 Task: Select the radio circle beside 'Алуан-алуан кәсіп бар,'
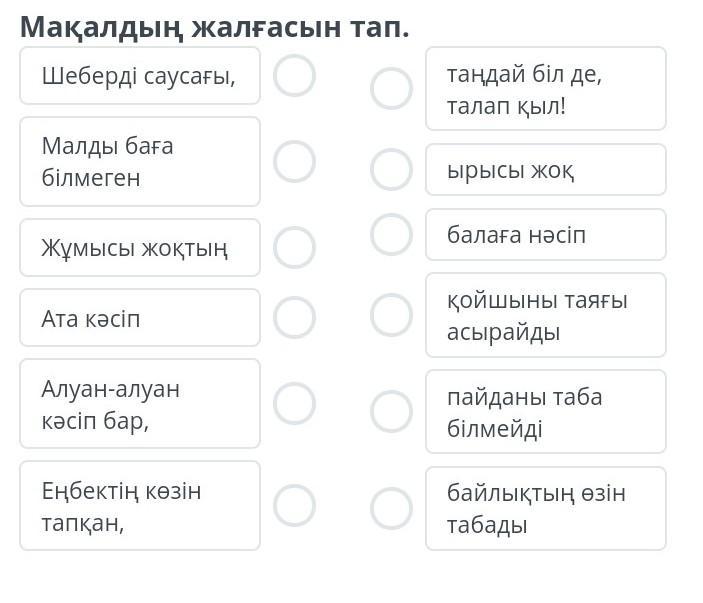coord(294,403)
